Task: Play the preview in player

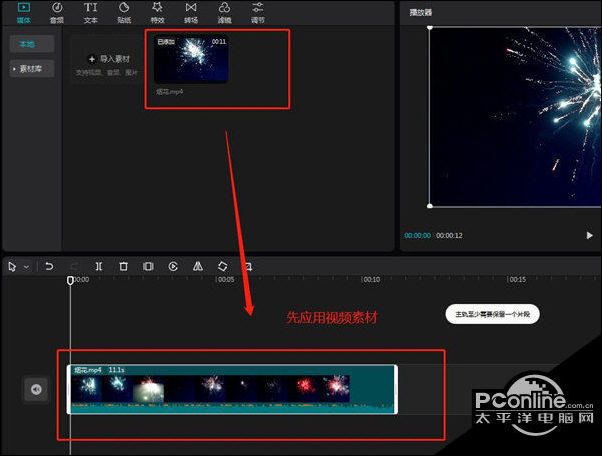Action: coord(589,235)
